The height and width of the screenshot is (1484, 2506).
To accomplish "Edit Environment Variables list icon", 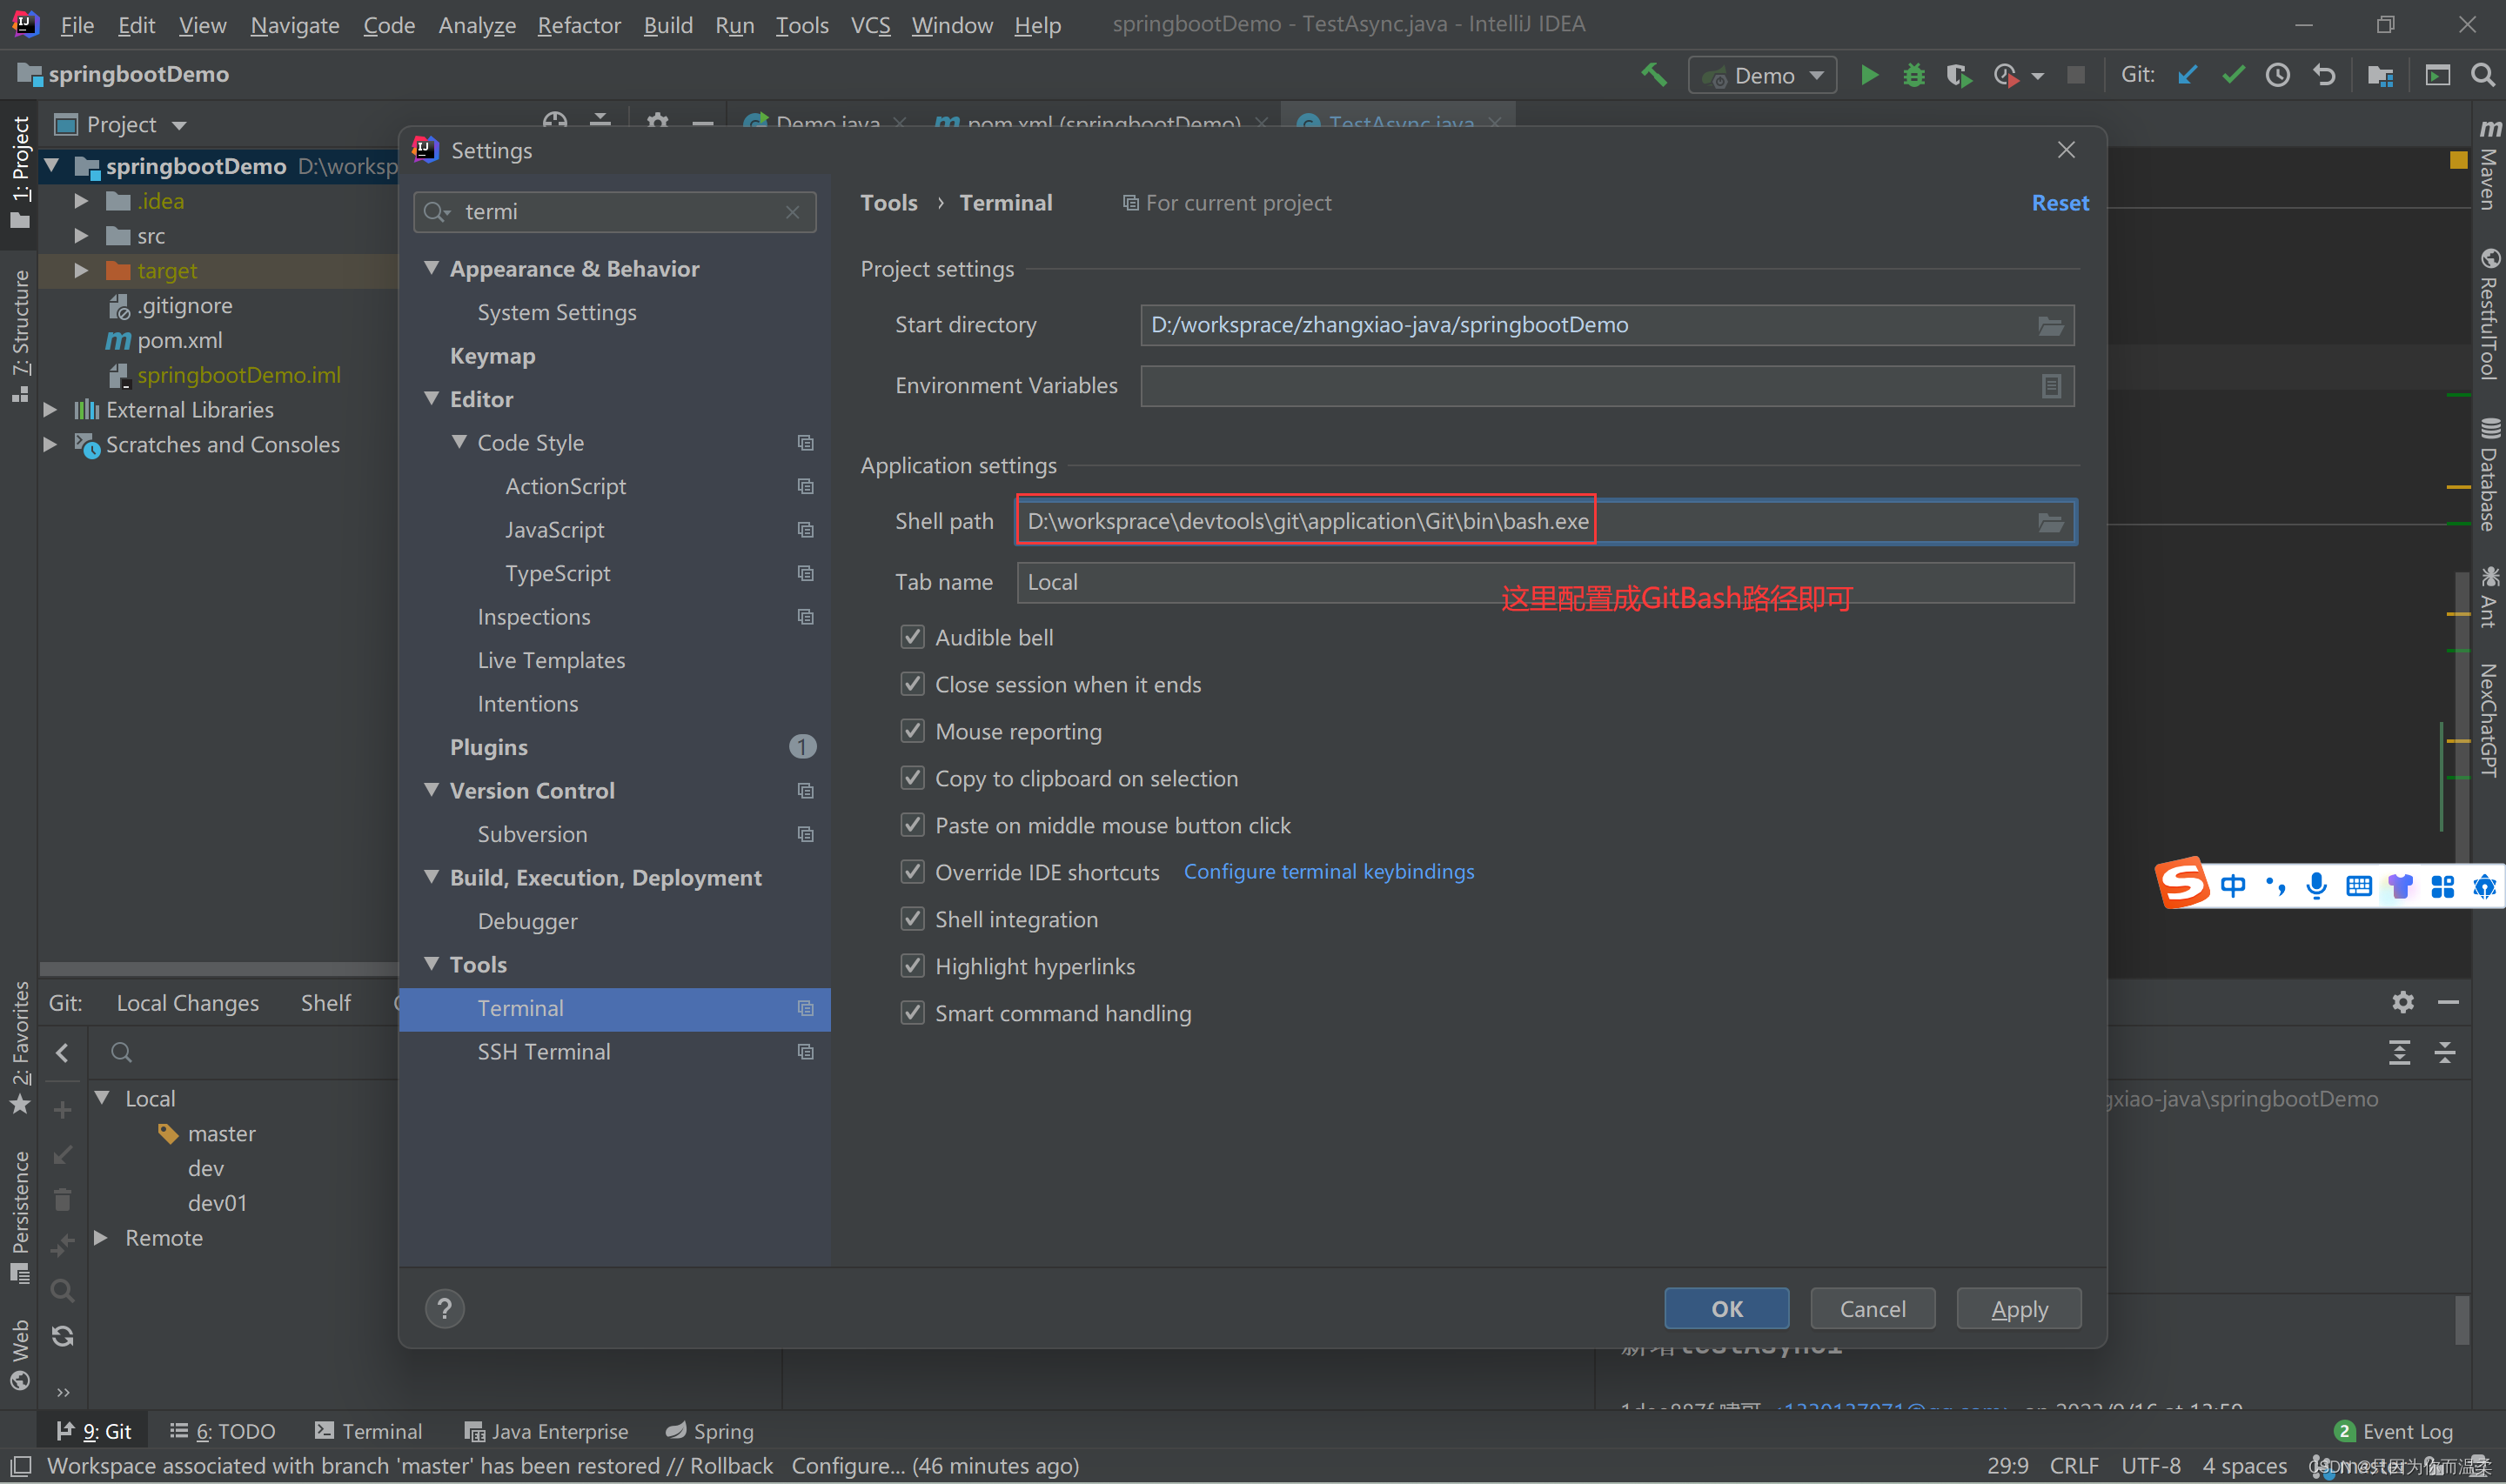I will click(x=2051, y=386).
